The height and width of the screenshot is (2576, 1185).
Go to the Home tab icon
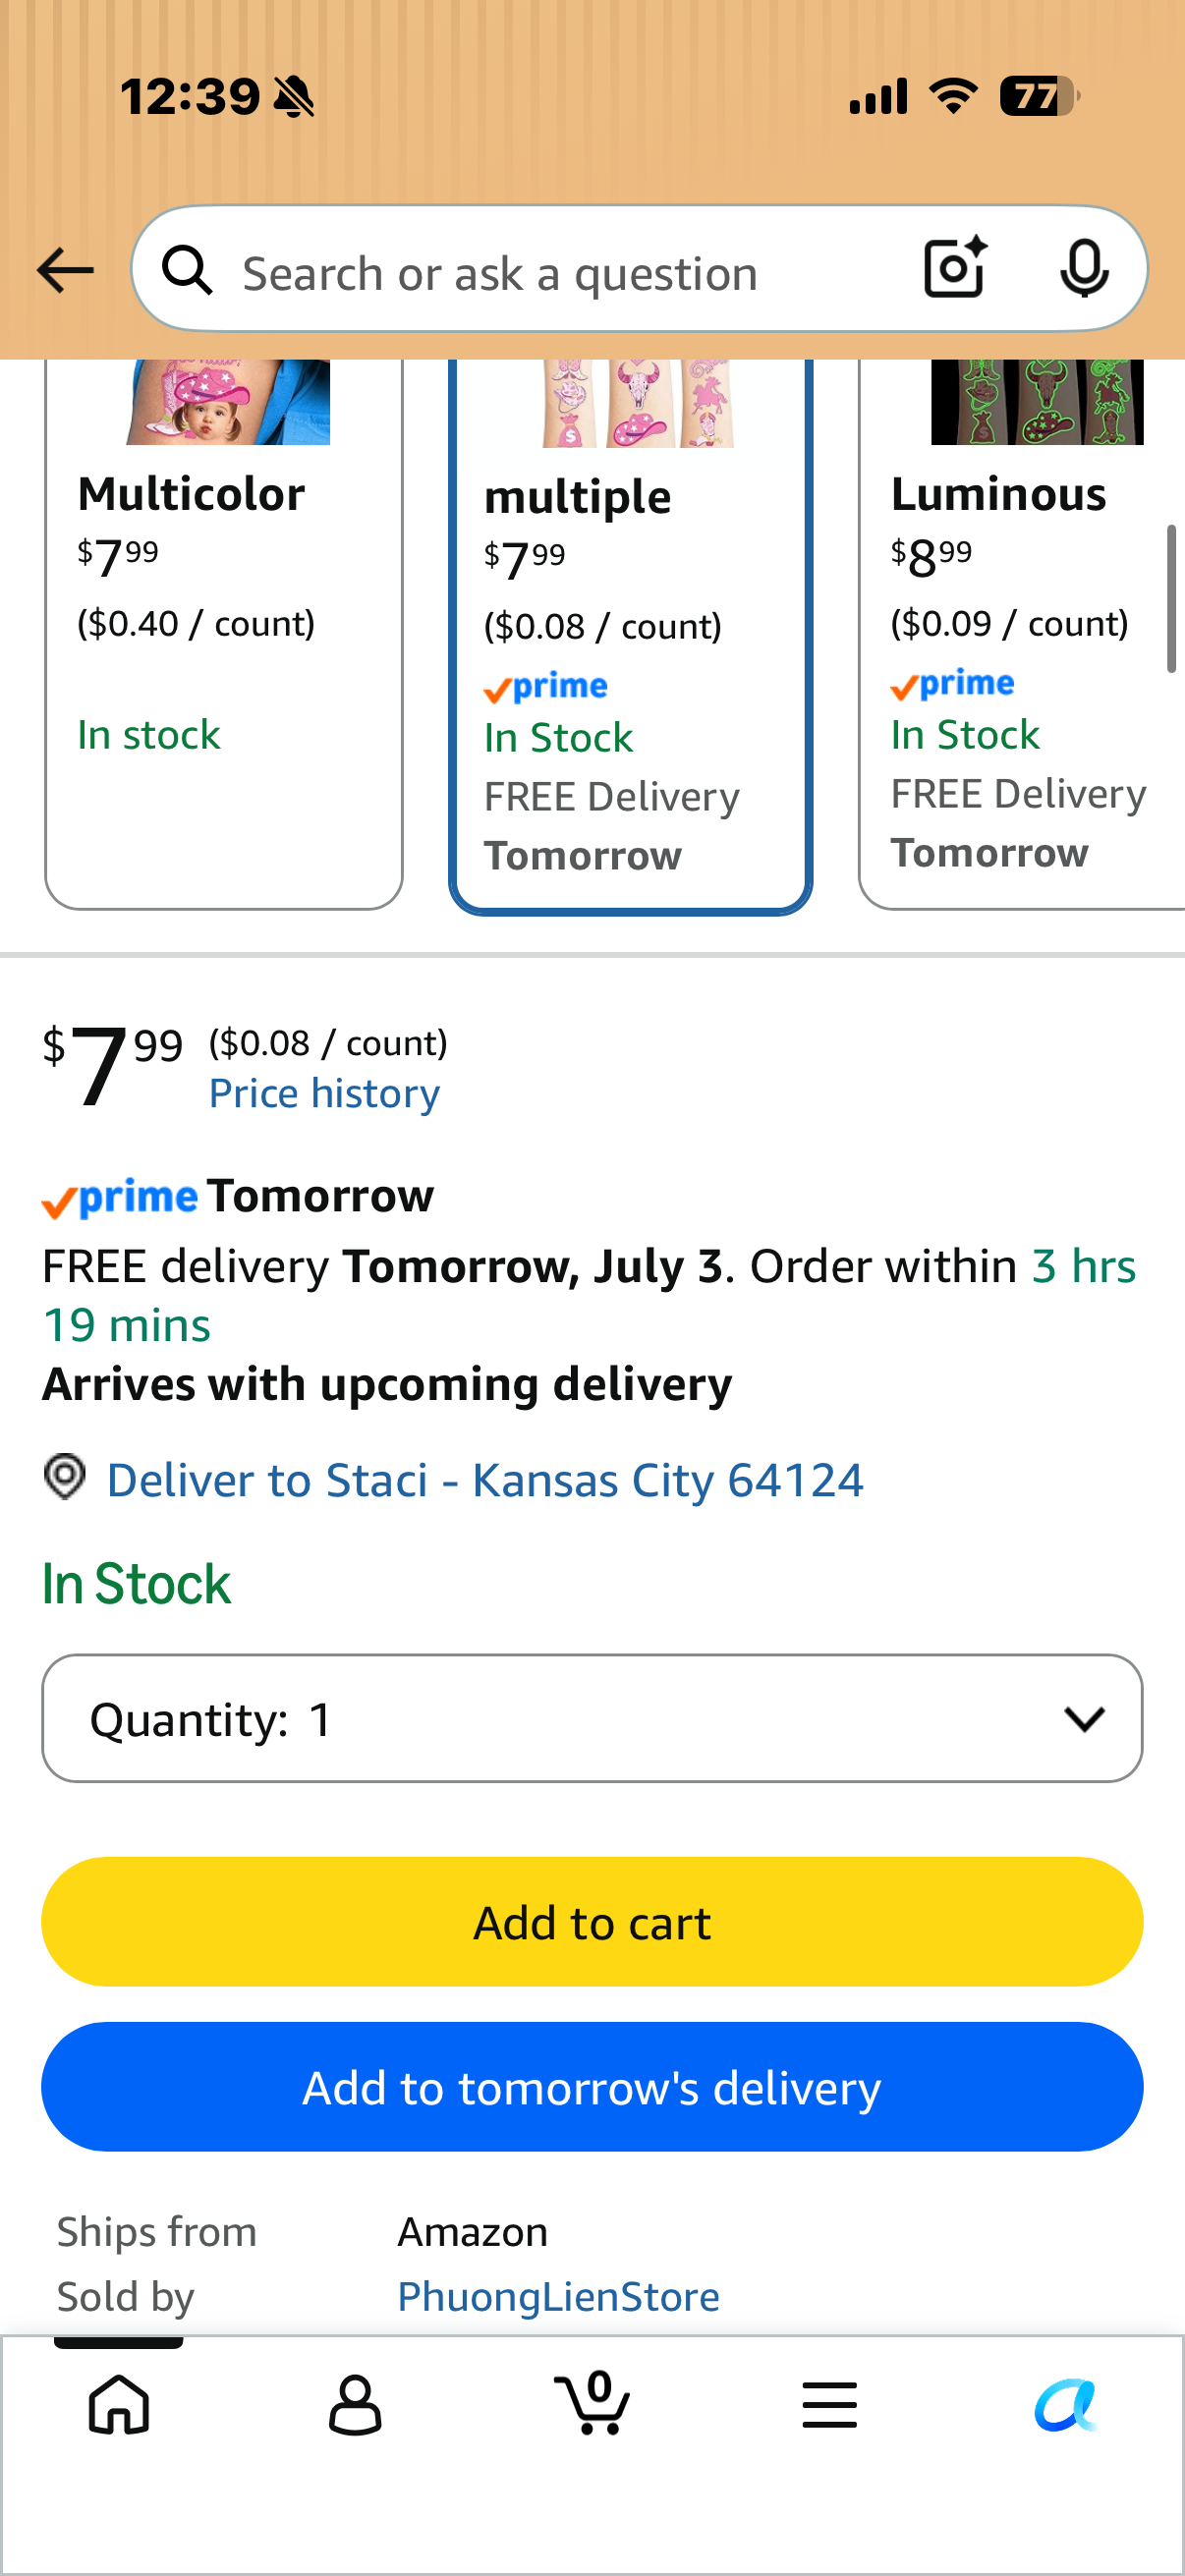(x=119, y=2405)
